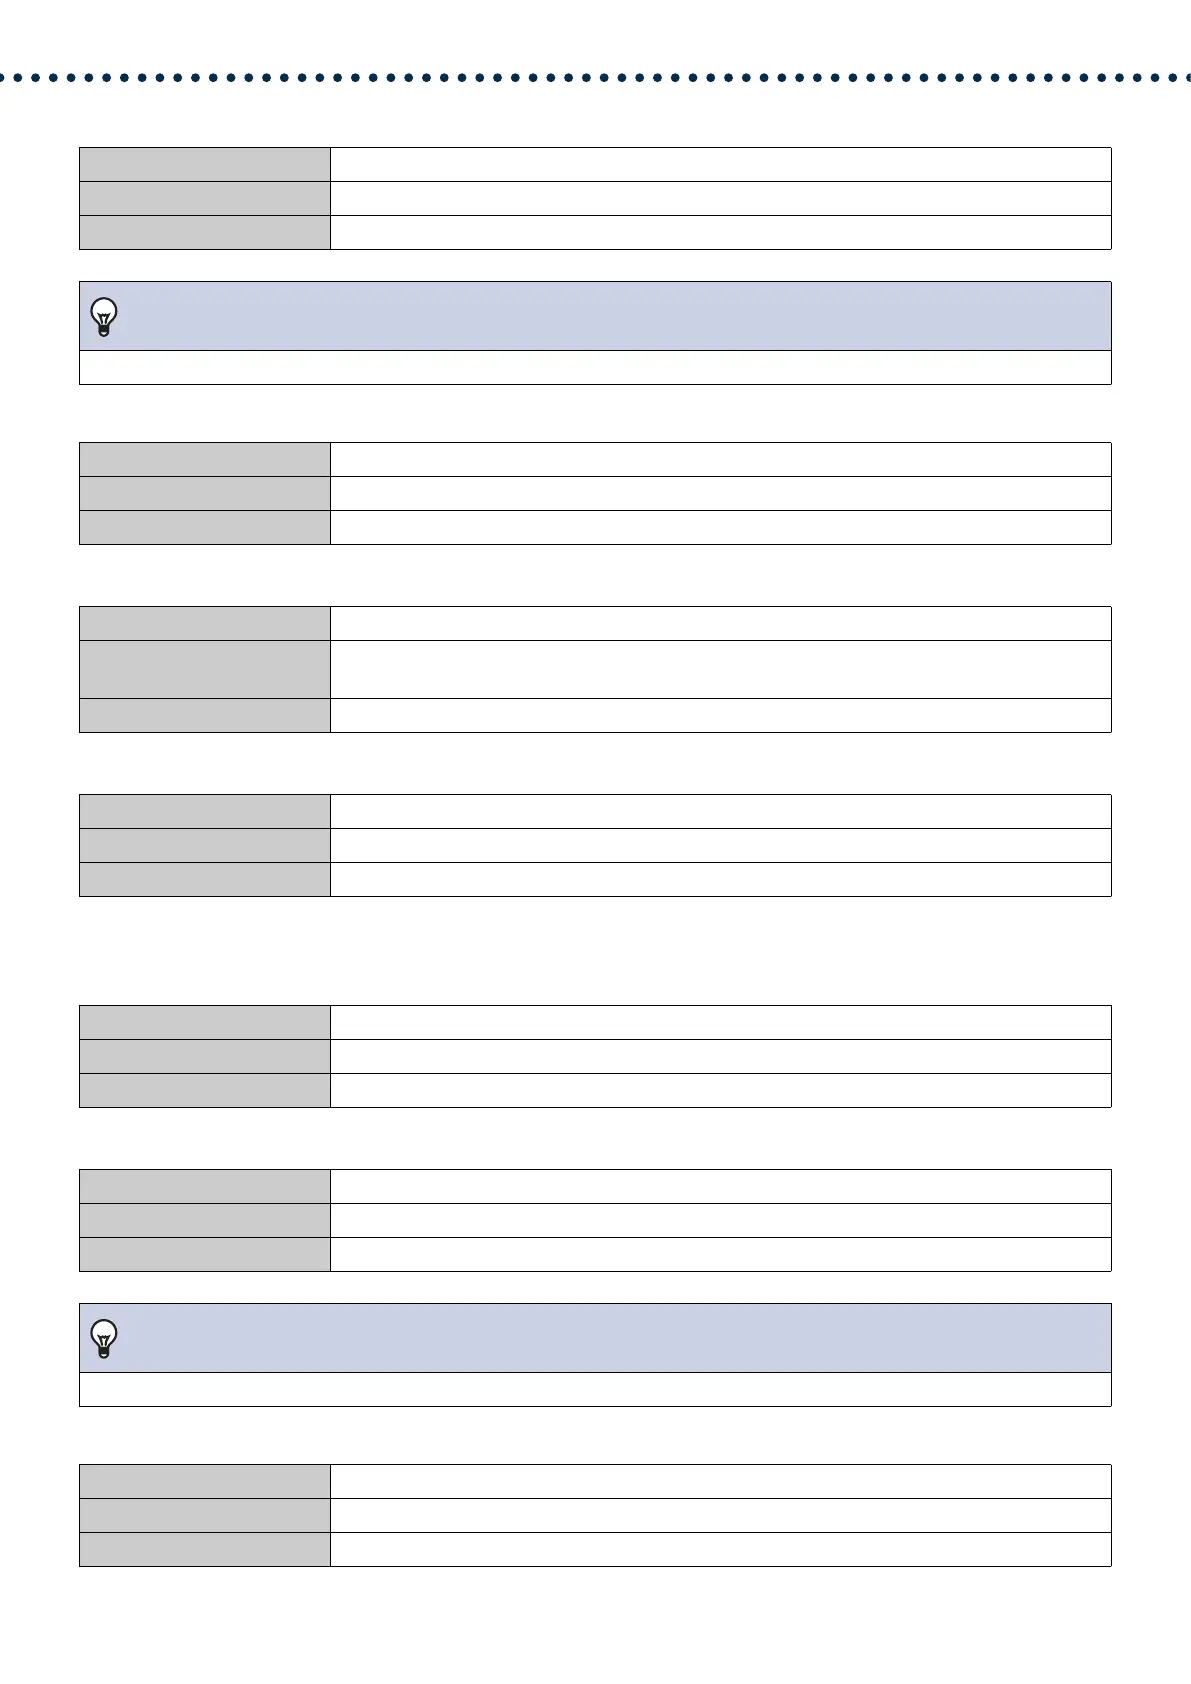Viewport: 1191px width, 1684px height.
Task: Click the gray cell directly above the tall gray cell
Action: point(205,623)
